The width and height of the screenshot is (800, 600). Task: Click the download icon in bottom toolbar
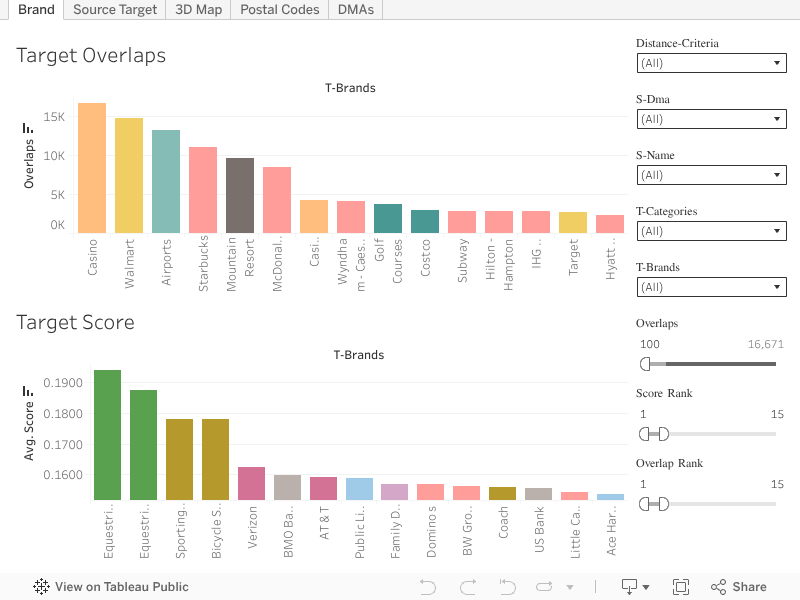point(631,587)
